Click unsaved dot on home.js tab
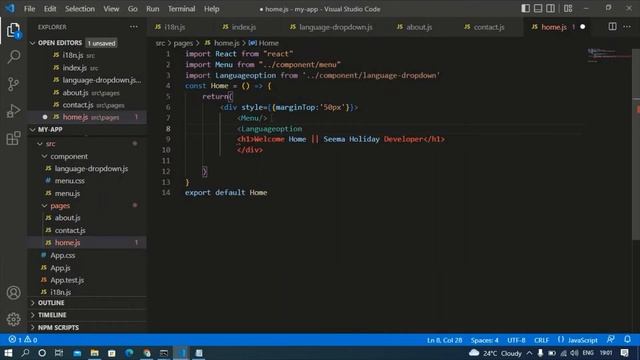Image resolution: width=640 pixels, height=360 pixels. click(582, 27)
